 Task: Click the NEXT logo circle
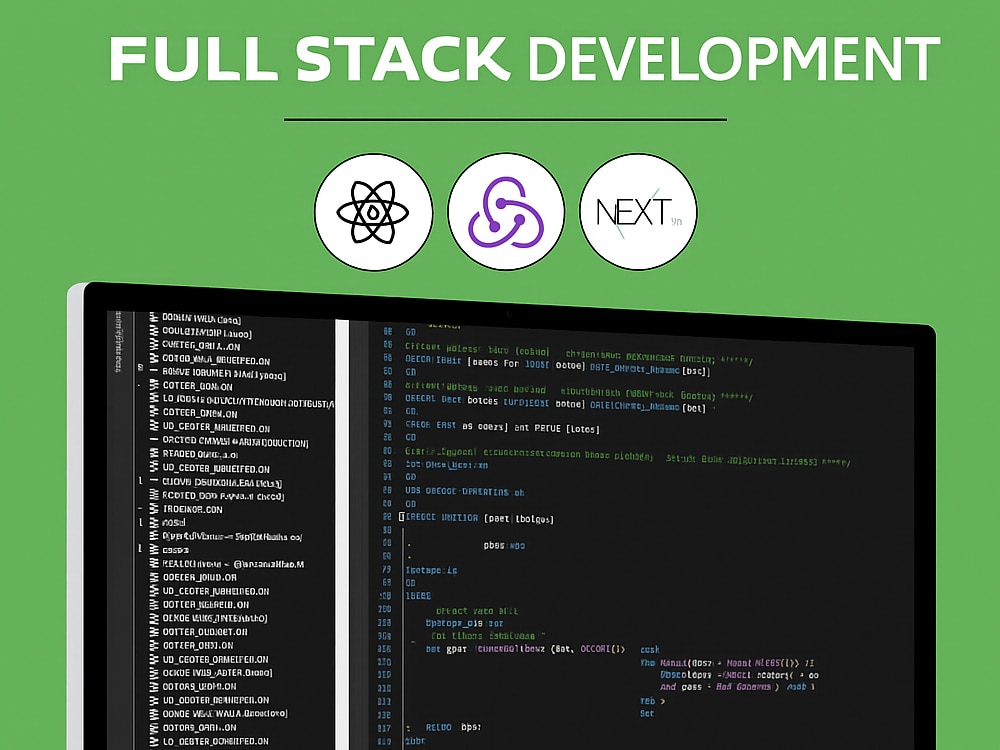638,212
